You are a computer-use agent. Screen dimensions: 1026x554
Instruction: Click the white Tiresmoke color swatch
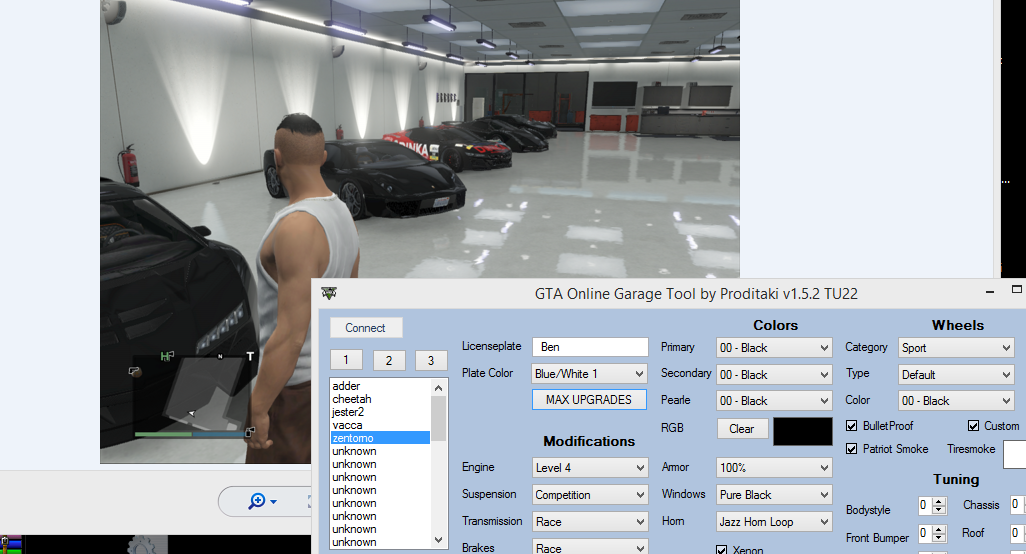pos(1015,455)
